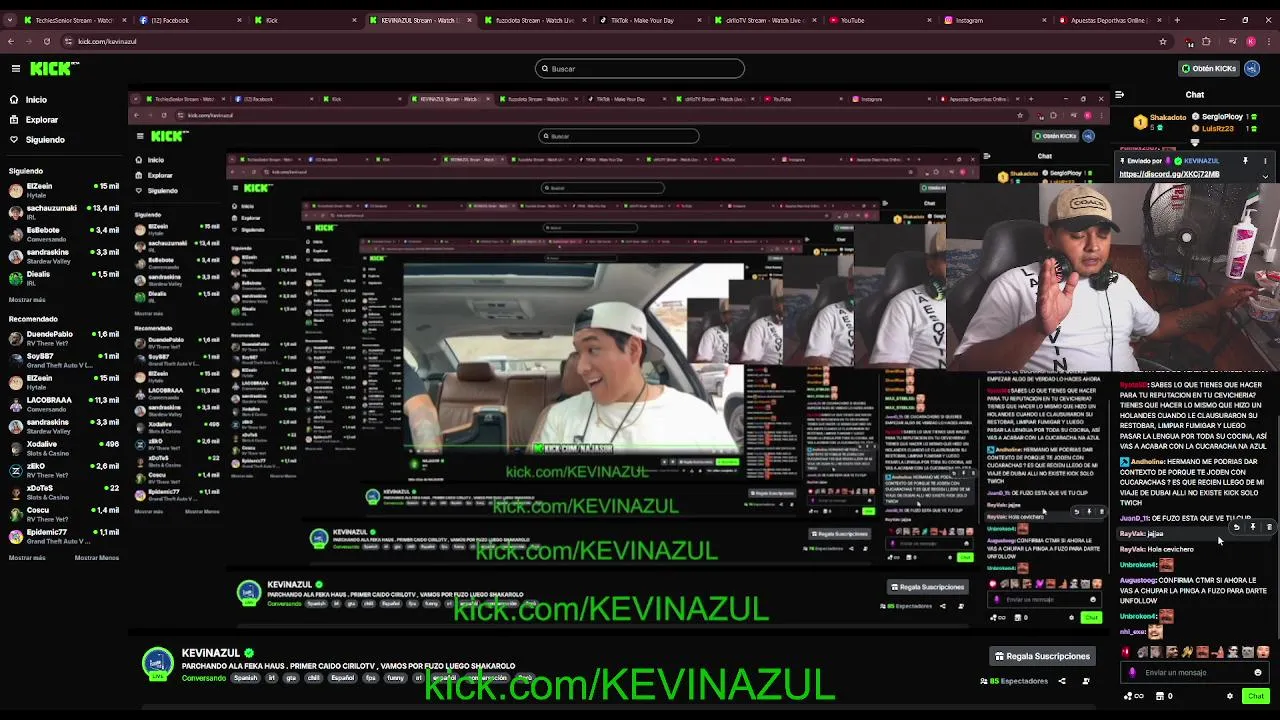Open Soy887 in the Recomendado list

pyautogui.click(x=64, y=360)
